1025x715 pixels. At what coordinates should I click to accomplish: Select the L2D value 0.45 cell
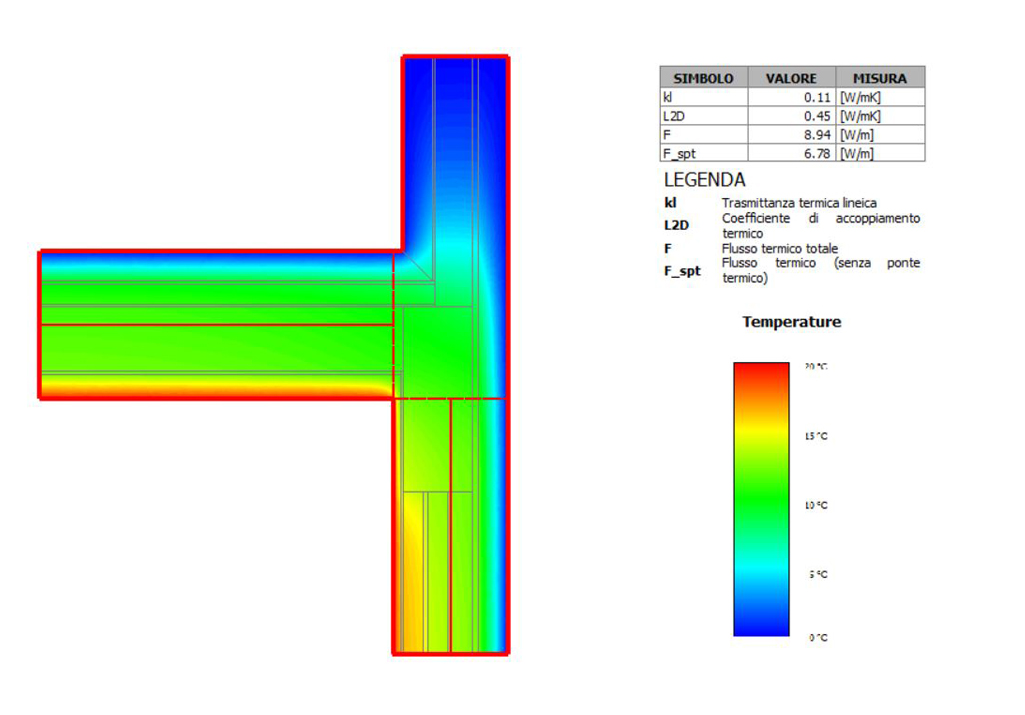(x=792, y=116)
